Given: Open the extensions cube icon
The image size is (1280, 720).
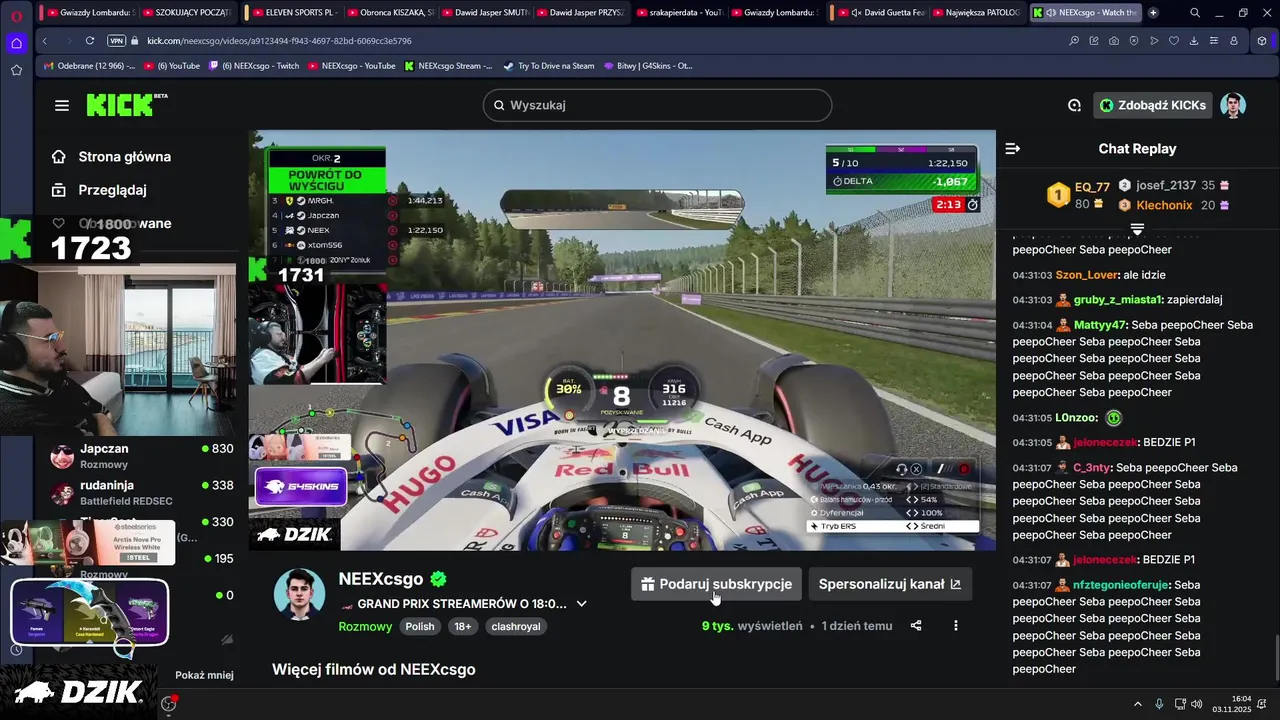Looking at the screenshot, I should click(1262, 41).
